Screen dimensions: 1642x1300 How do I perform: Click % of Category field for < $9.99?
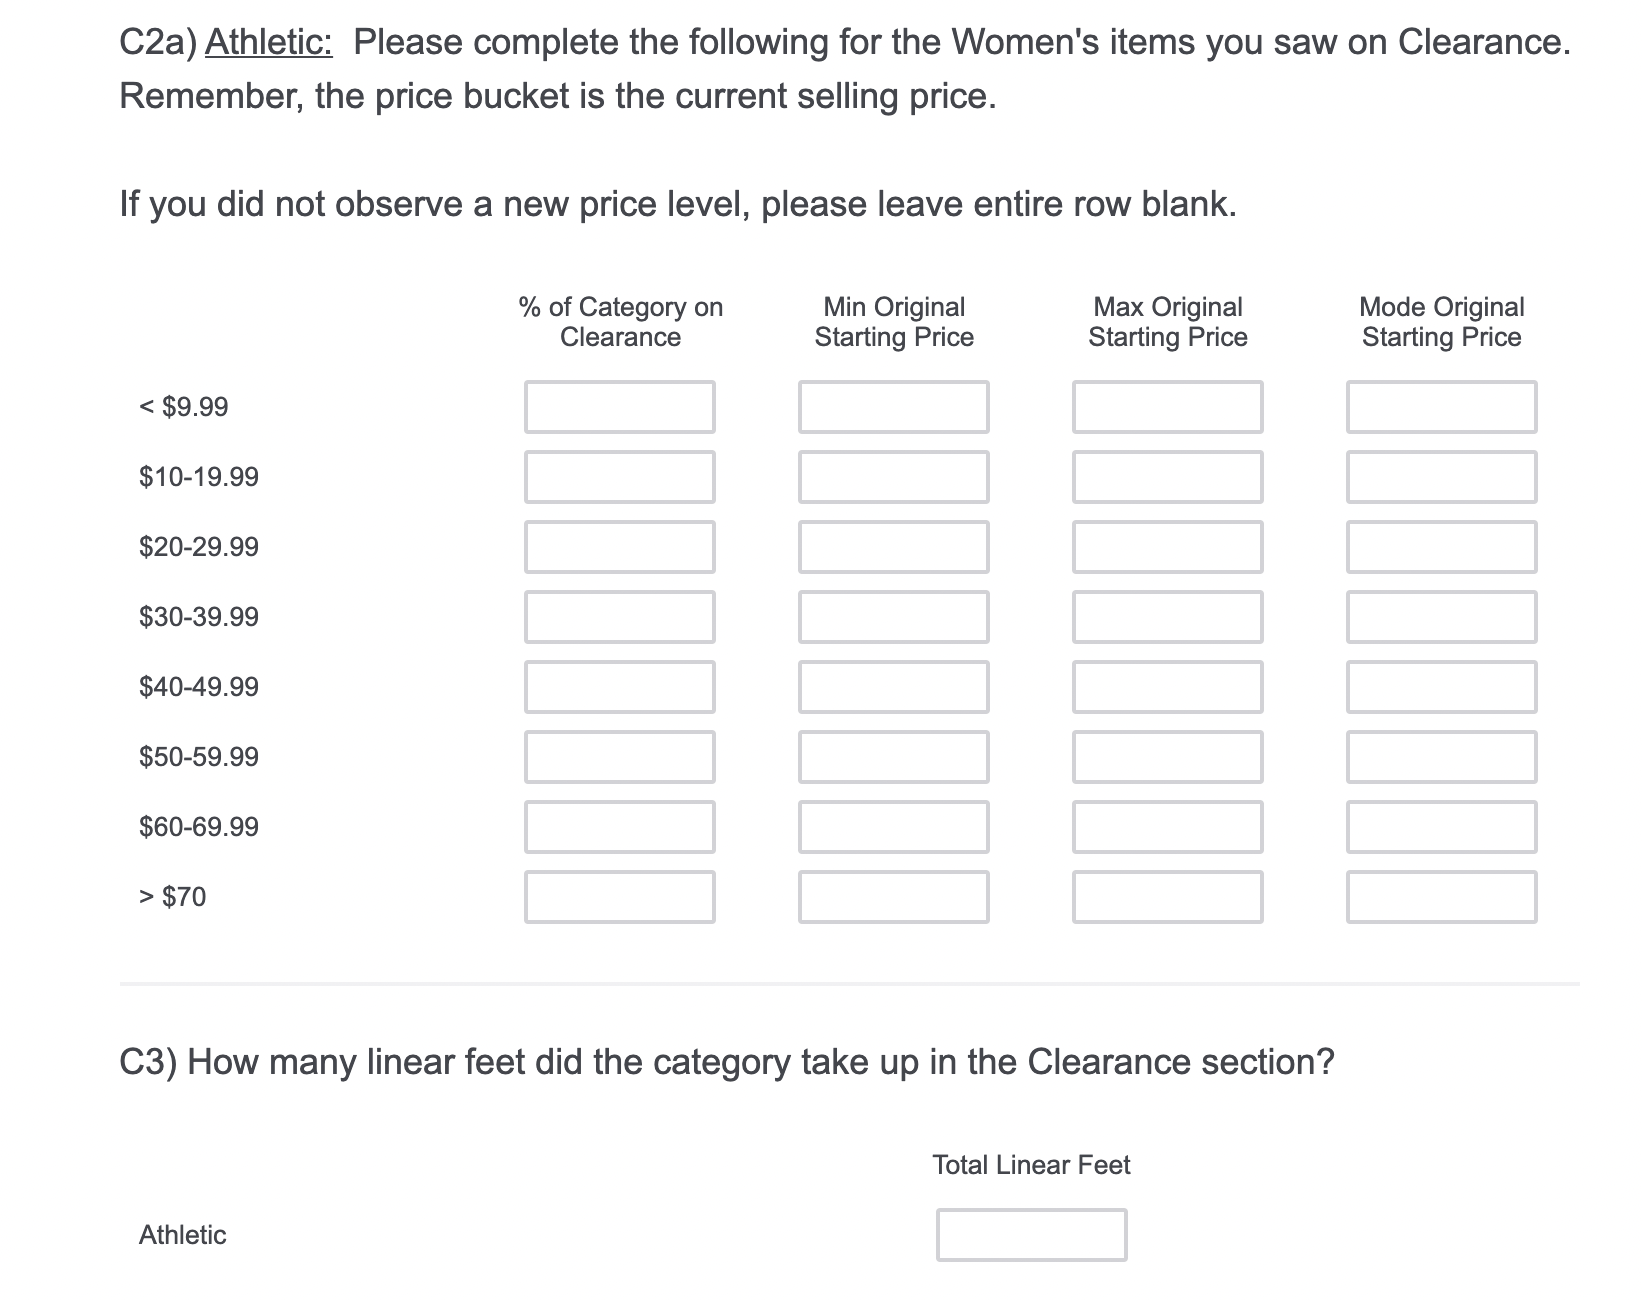pyautogui.click(x=619, y=407)
